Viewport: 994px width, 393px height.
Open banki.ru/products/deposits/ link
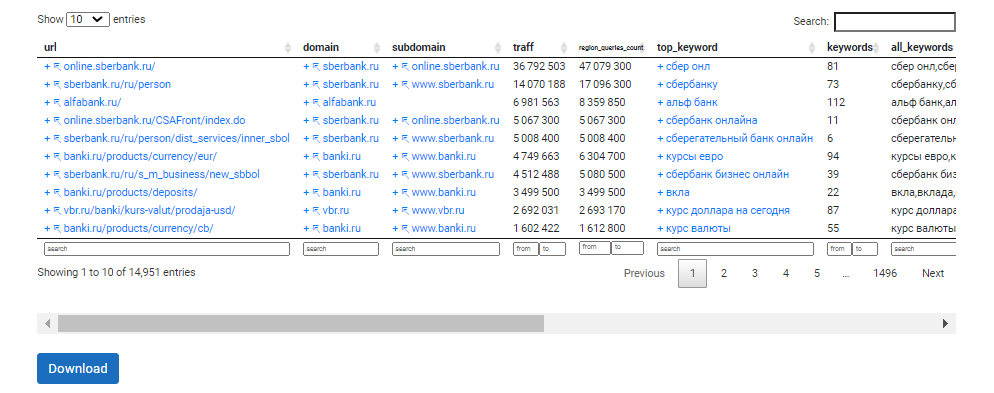click(130, 193)
